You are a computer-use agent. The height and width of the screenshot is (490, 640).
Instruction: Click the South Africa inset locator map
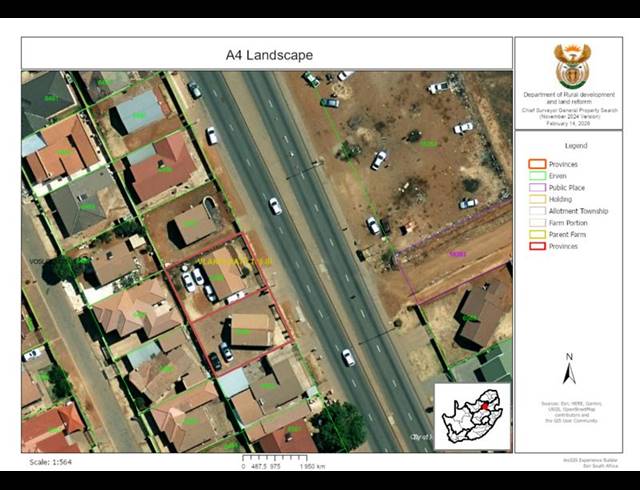click(472, 417)
